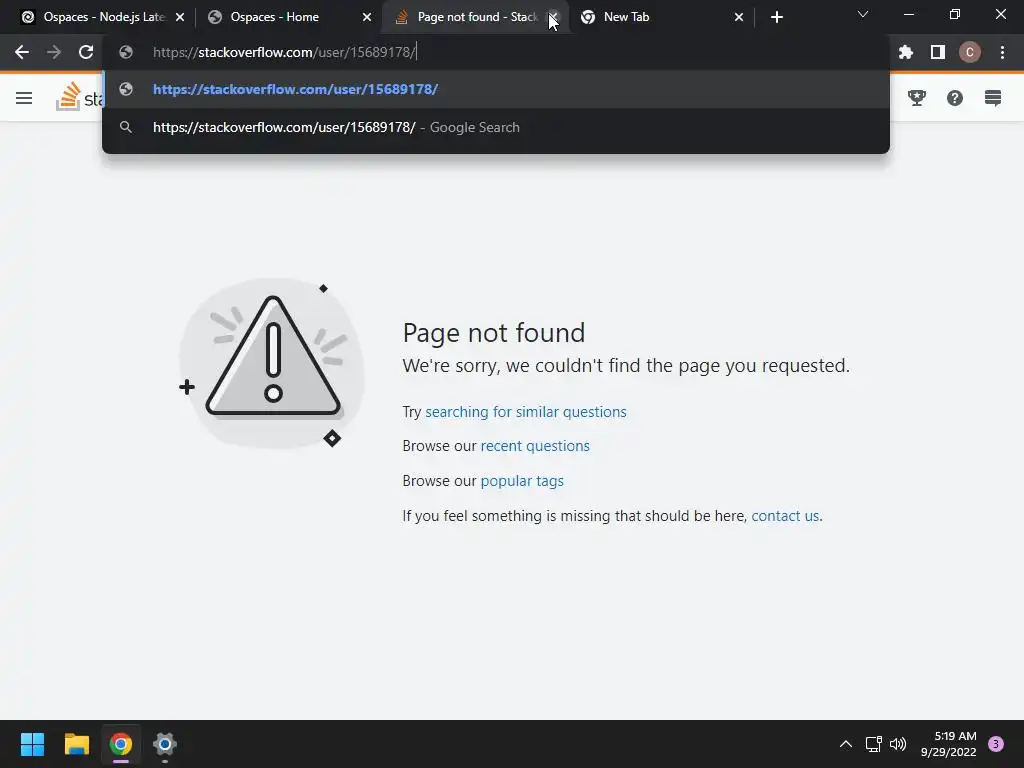Open Stack Overflow help icon
1024x768 pixels.
(955, 98)
